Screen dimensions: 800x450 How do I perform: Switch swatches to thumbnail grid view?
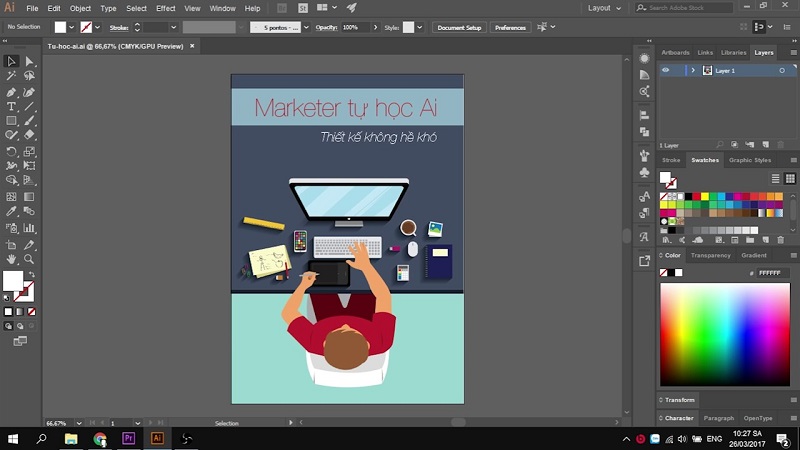[790, 178]
